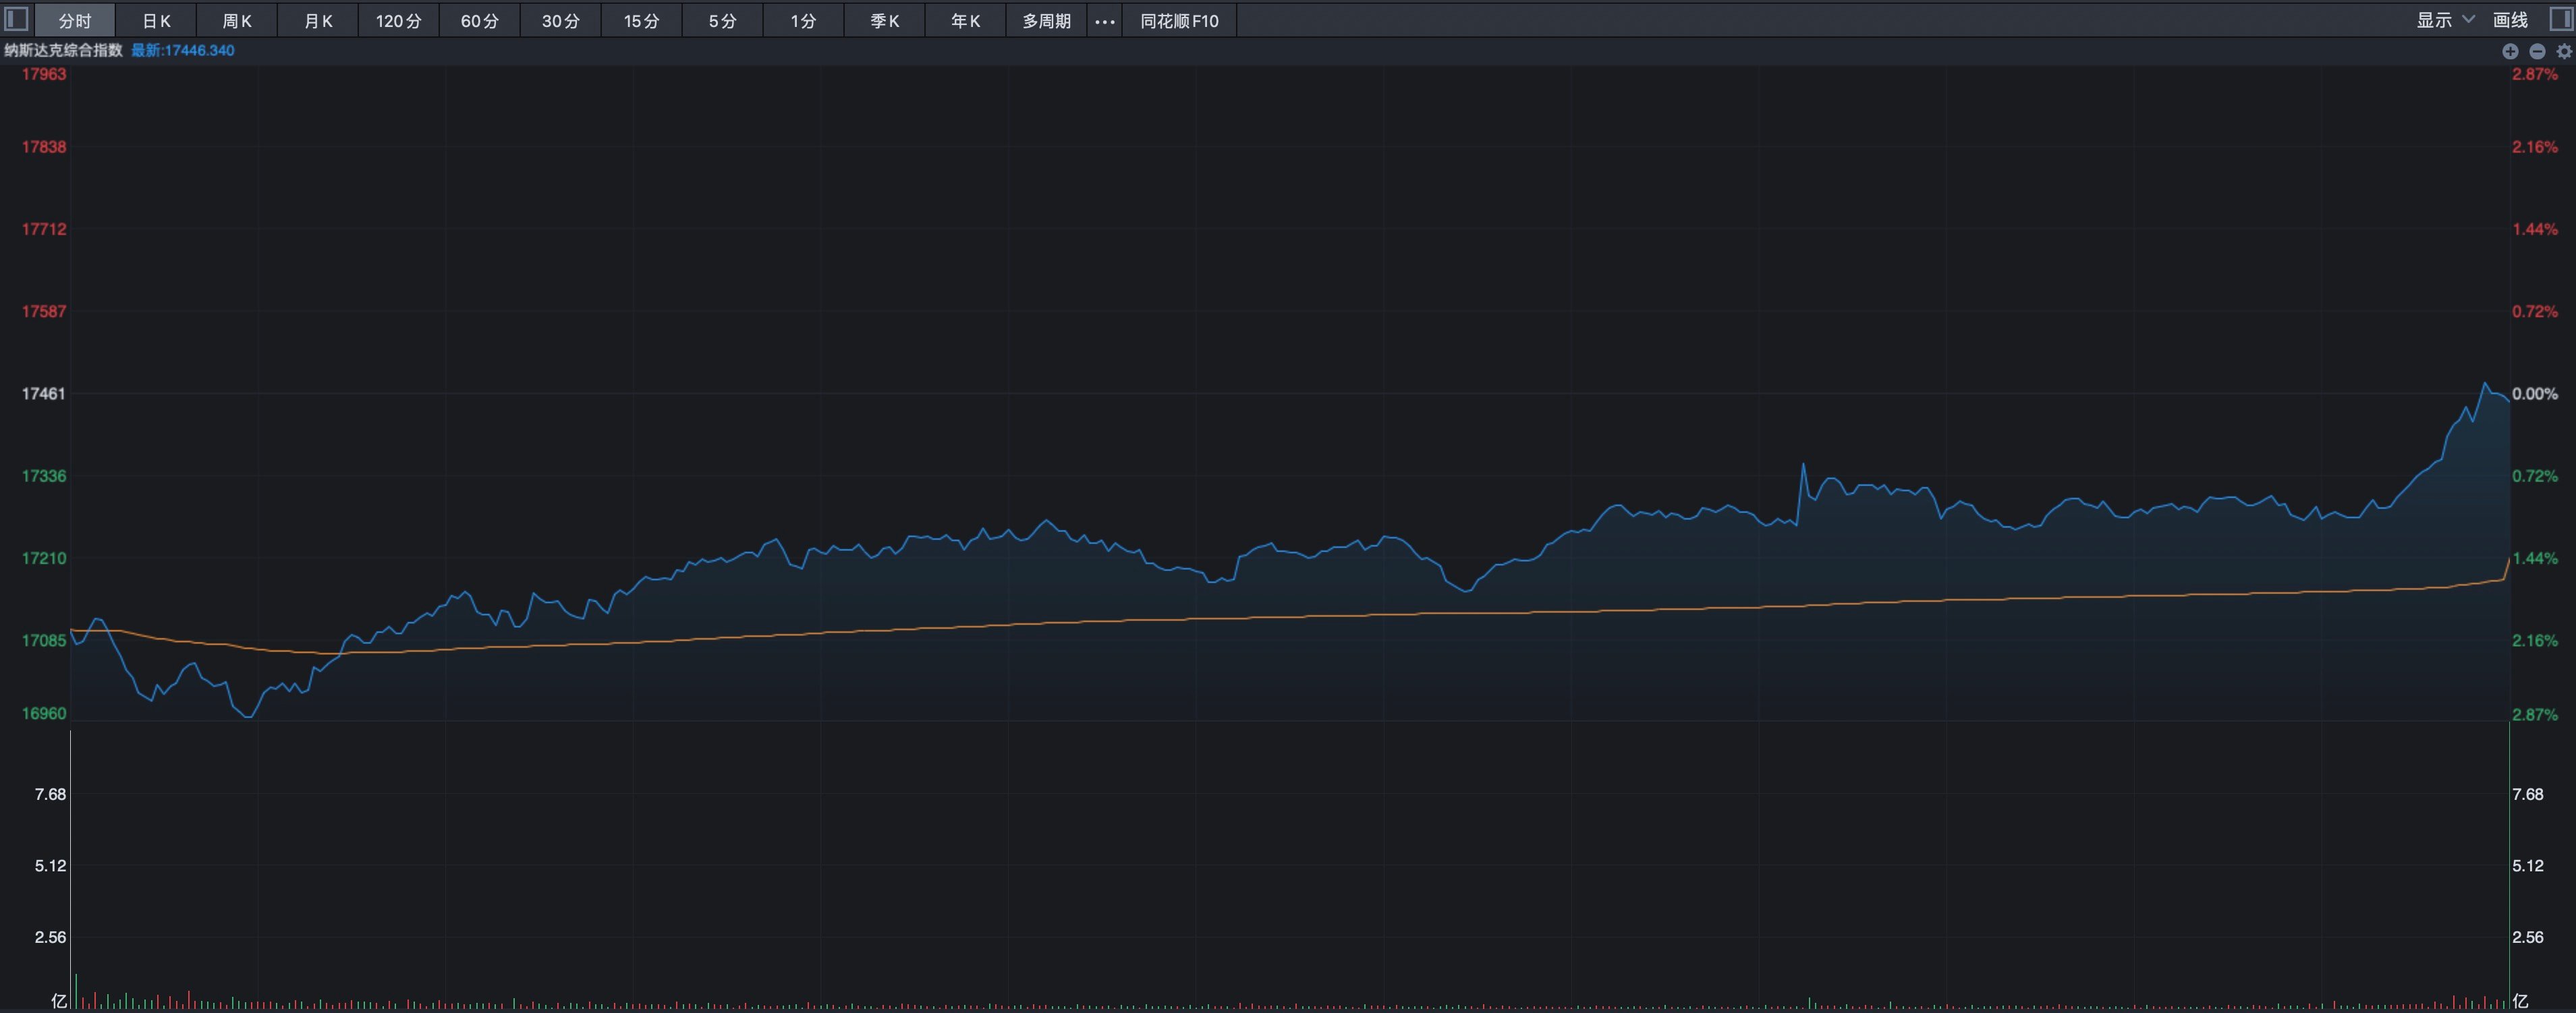Open more periods ellipsis menu
This screenshot has height=1013, width=2576.
[1104, 21]
